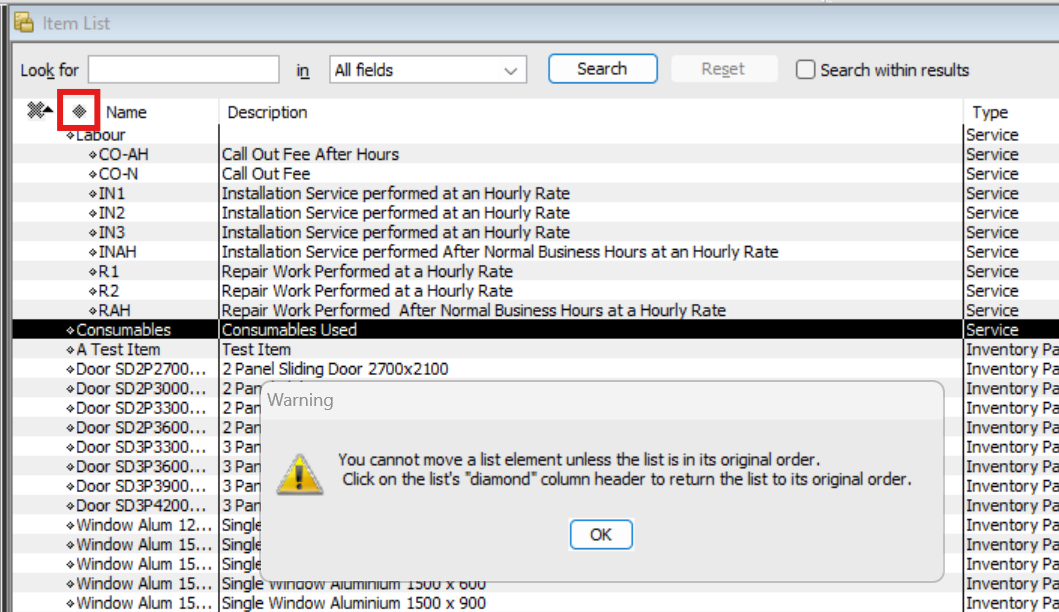The image size is (1059, 612).
Task: Click the diamond beside CO-AH item
Action: point(93,155)
